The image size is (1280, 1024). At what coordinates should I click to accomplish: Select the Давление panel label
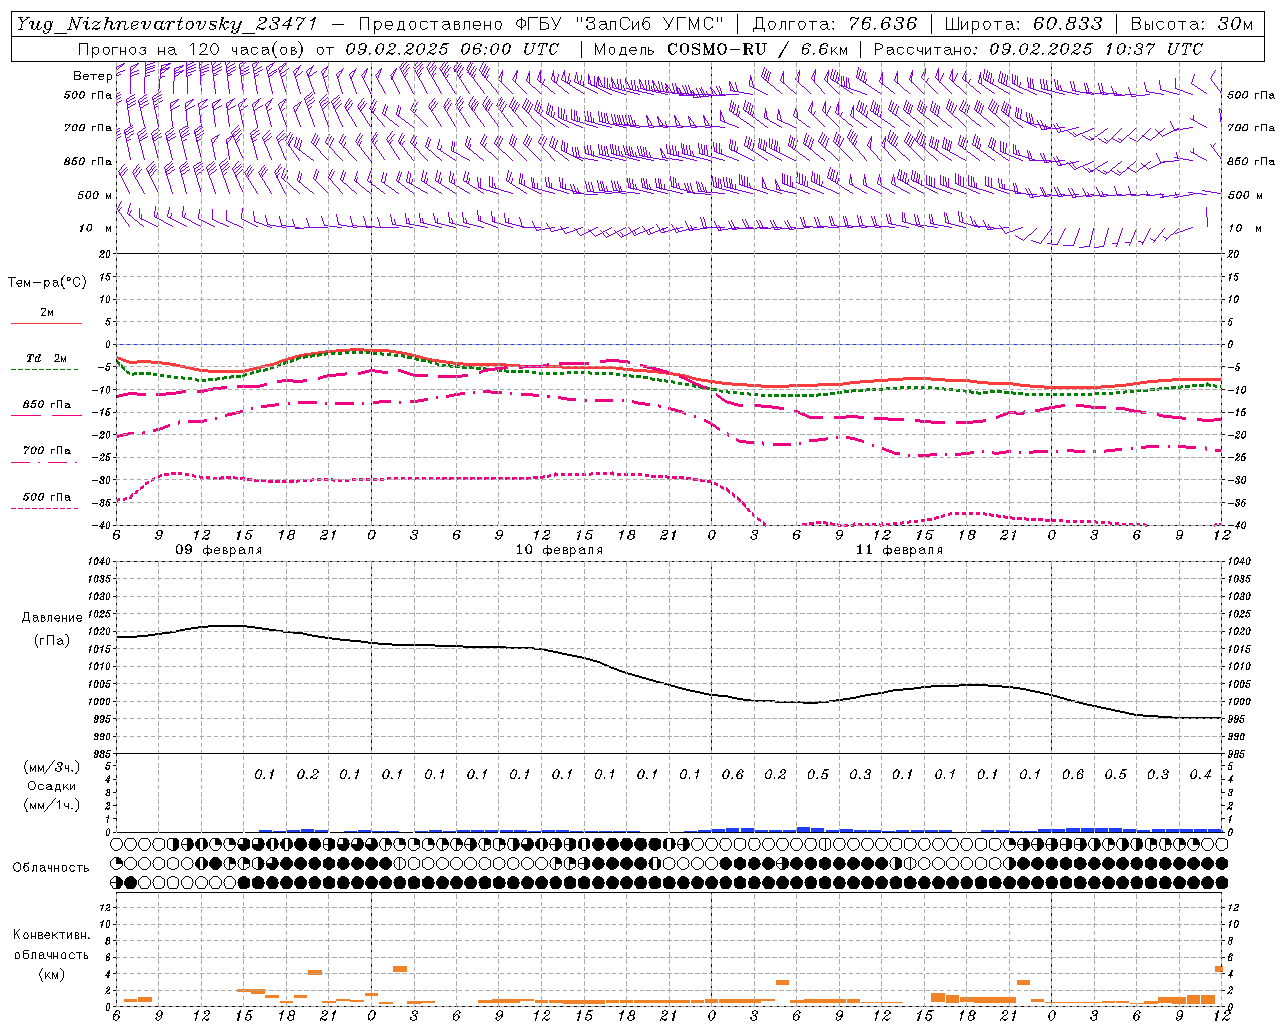52,618
